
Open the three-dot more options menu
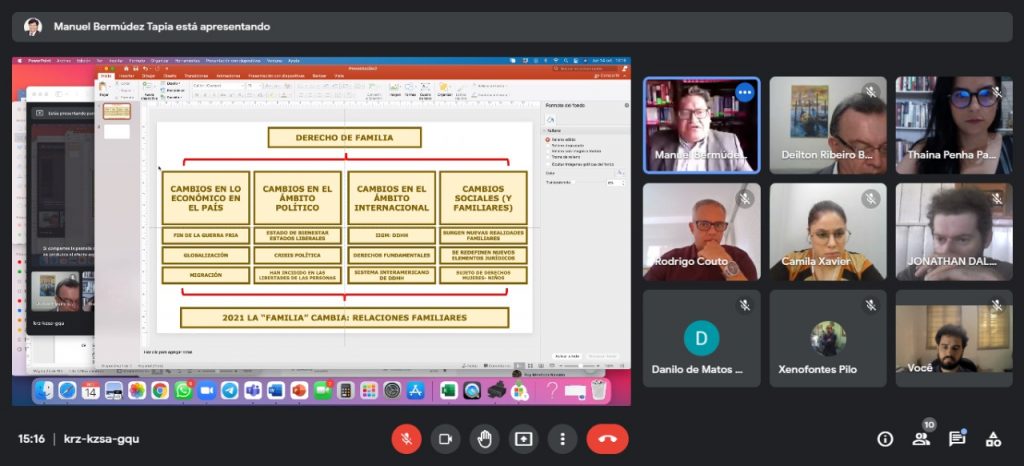click(x=562, y=439)
